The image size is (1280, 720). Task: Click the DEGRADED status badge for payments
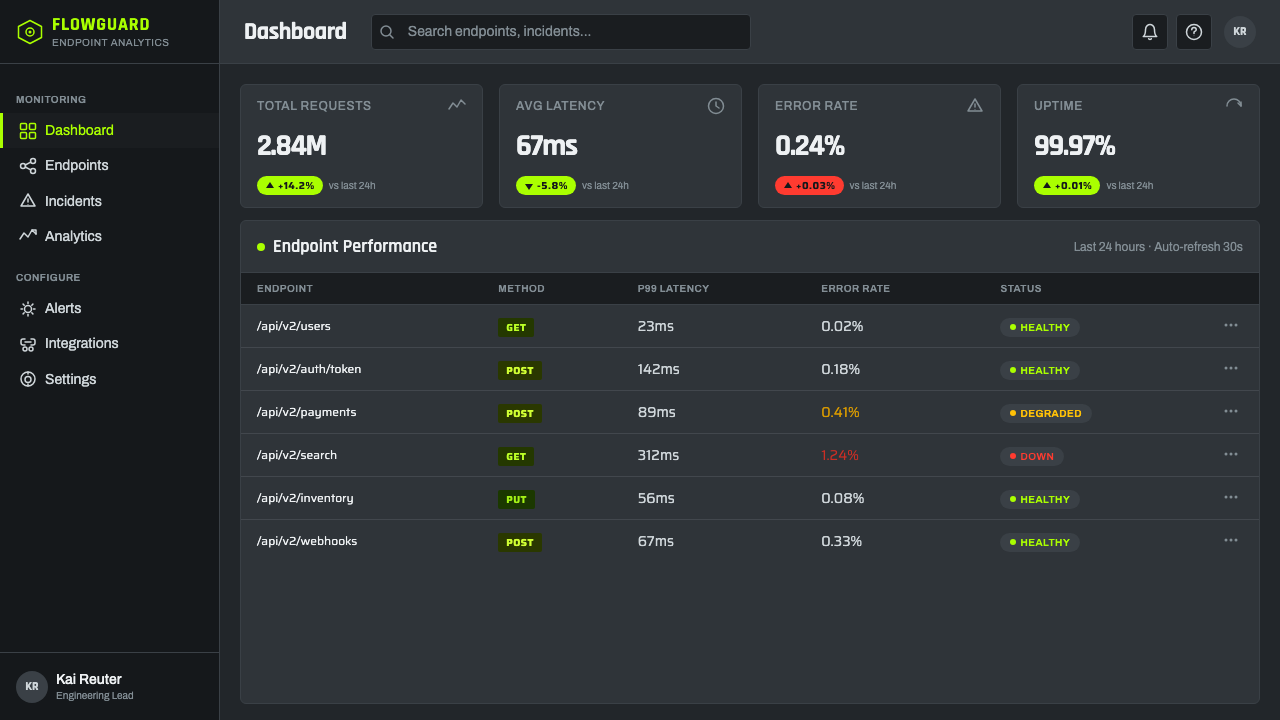(x=1046, y=413)
